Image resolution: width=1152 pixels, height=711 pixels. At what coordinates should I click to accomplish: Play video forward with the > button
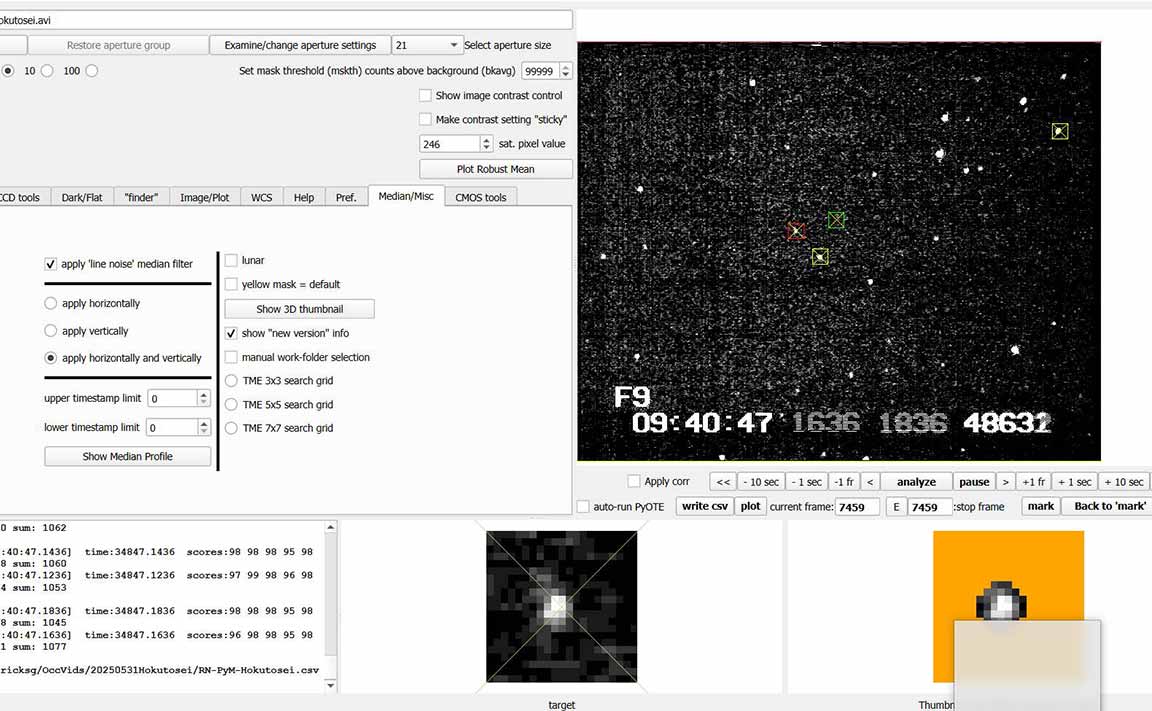pyautogui.click(x=1006, y=482)
